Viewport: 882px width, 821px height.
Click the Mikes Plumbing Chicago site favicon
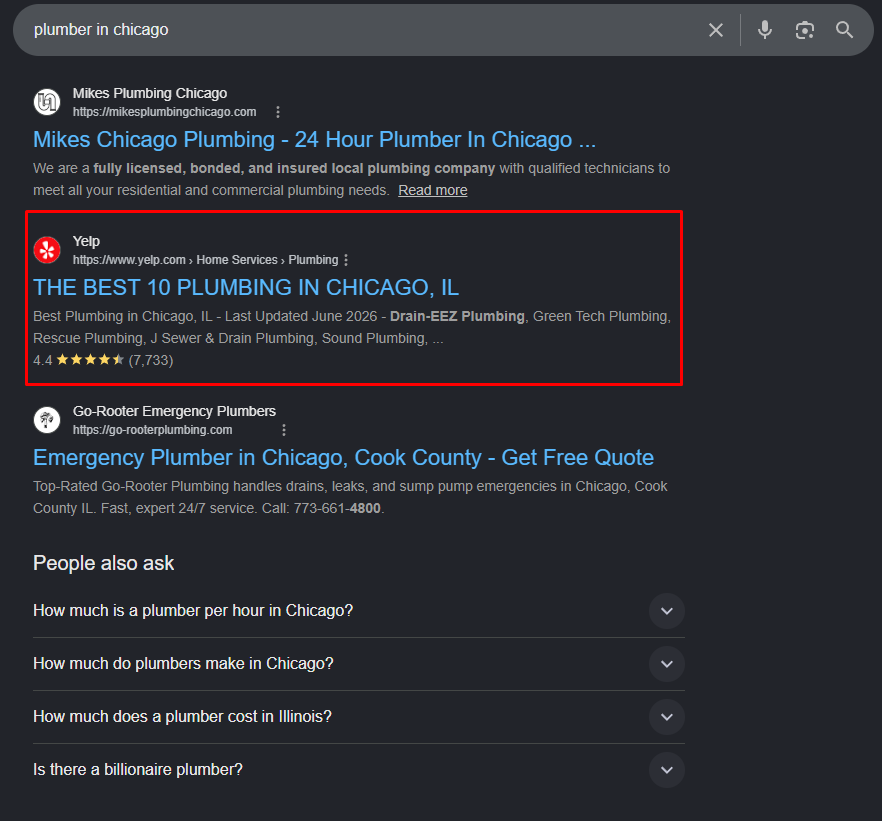point(47,102)
